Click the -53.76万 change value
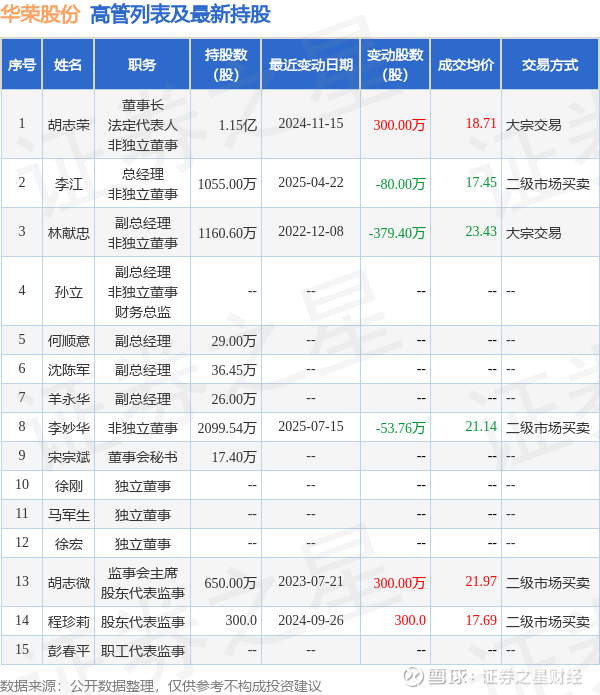 (x=400, y=428)
